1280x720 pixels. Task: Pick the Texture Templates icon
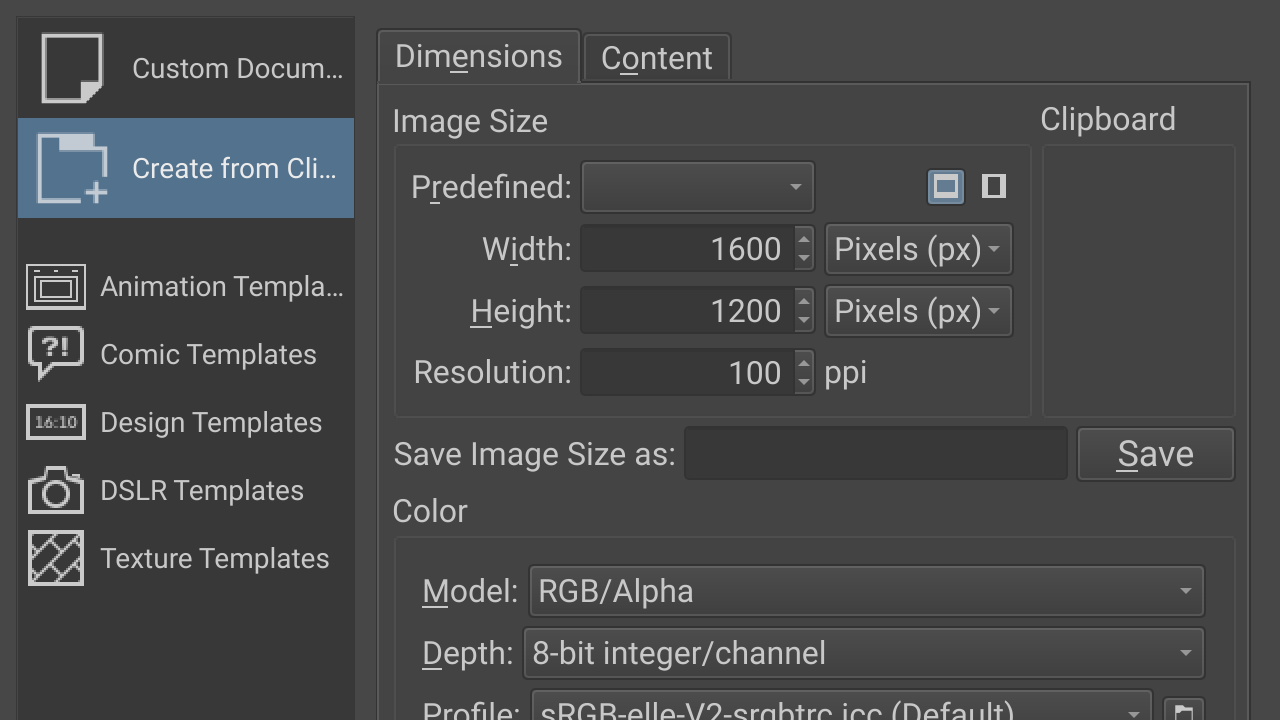tap(56, 558)
